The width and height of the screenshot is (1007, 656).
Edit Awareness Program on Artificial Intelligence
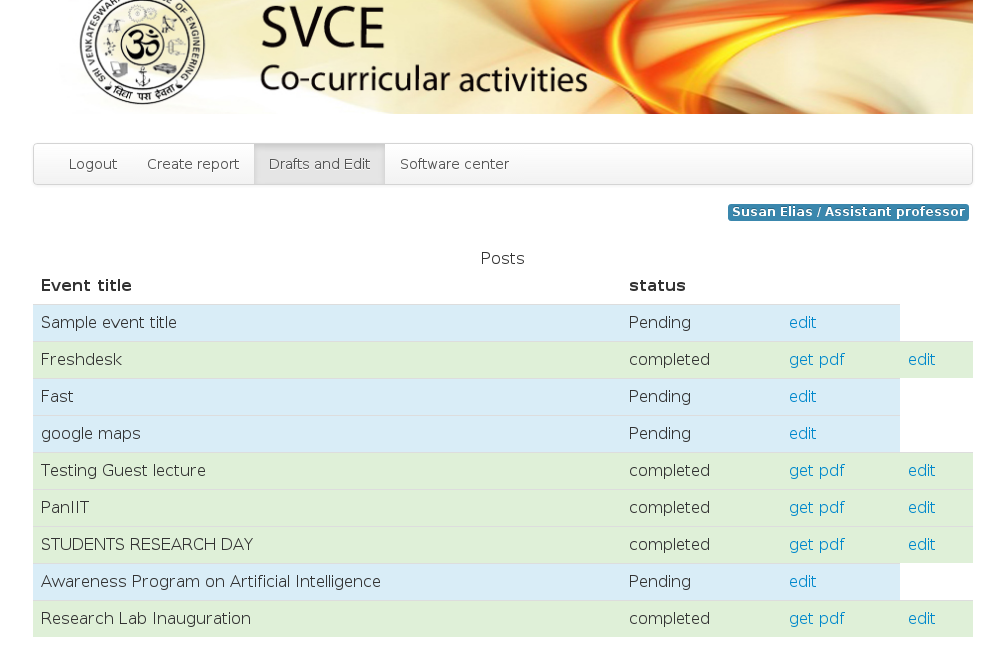click(x=802, y=582)
